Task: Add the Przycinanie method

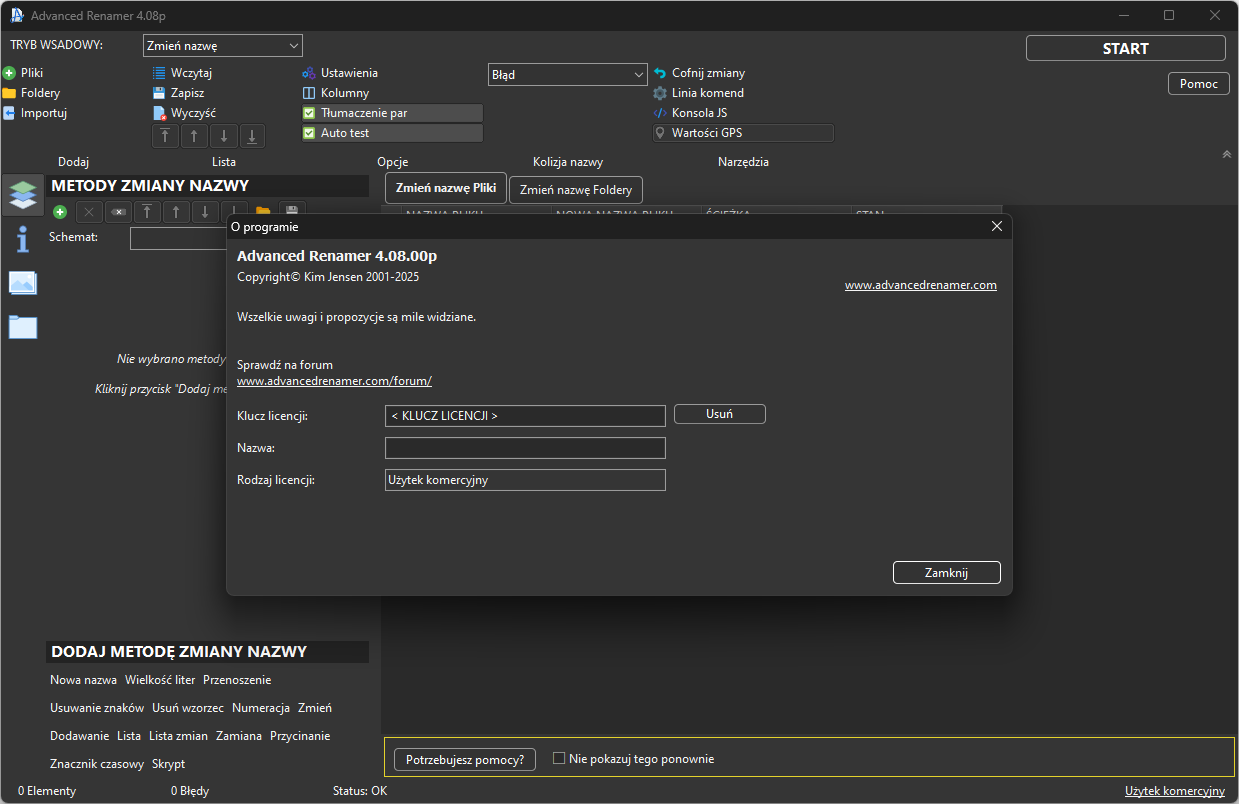Action: point(300,736)
